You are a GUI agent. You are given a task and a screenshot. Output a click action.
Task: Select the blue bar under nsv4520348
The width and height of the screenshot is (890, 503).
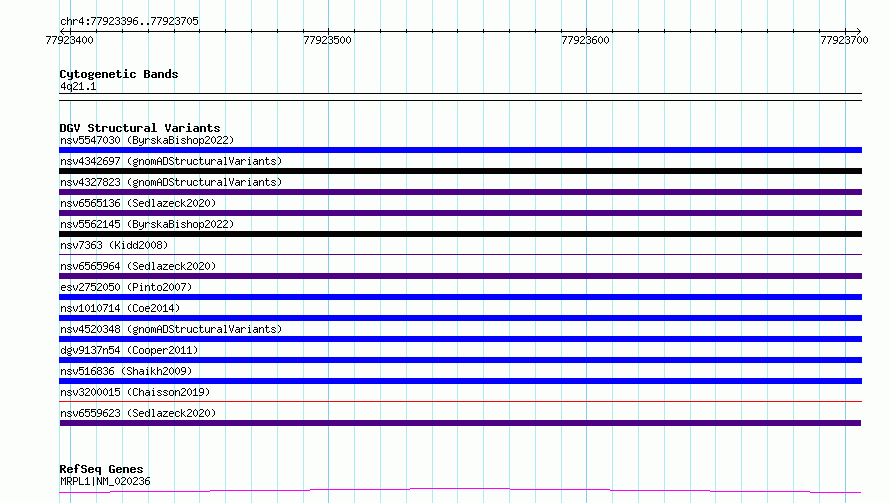[460, 339]
